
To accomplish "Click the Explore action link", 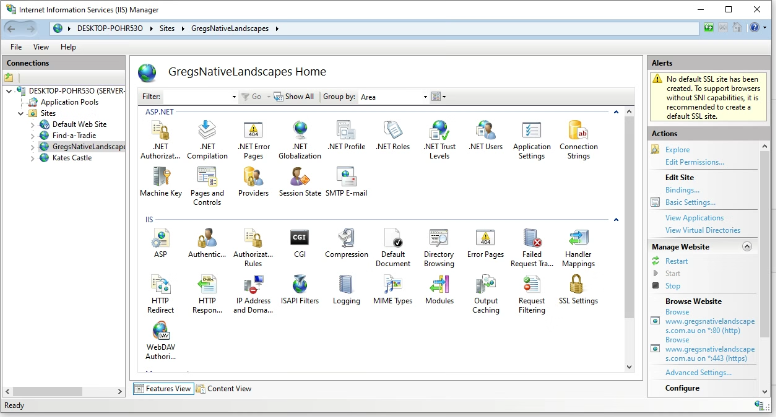I will click(677, 149).
